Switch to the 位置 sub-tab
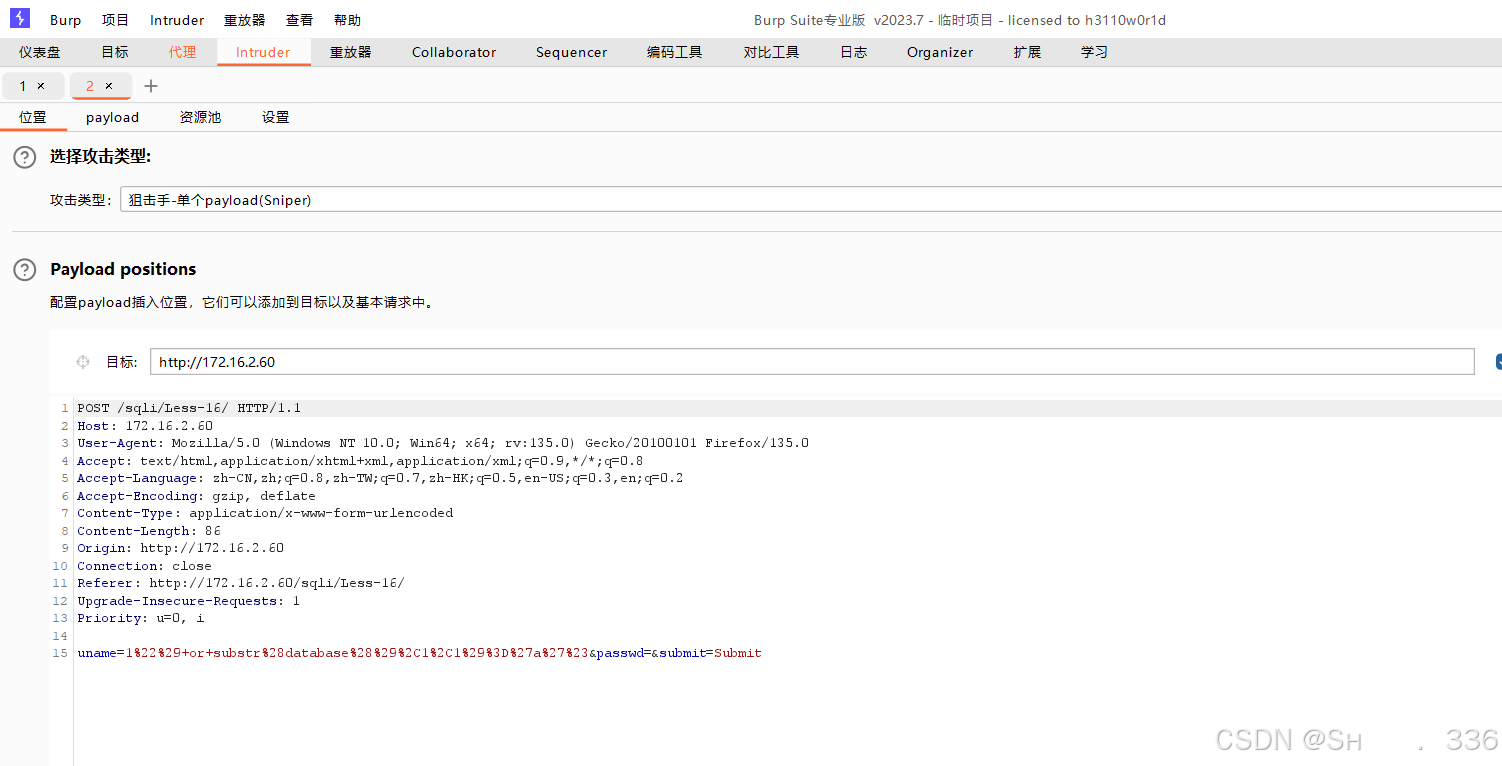 [33, 117]
